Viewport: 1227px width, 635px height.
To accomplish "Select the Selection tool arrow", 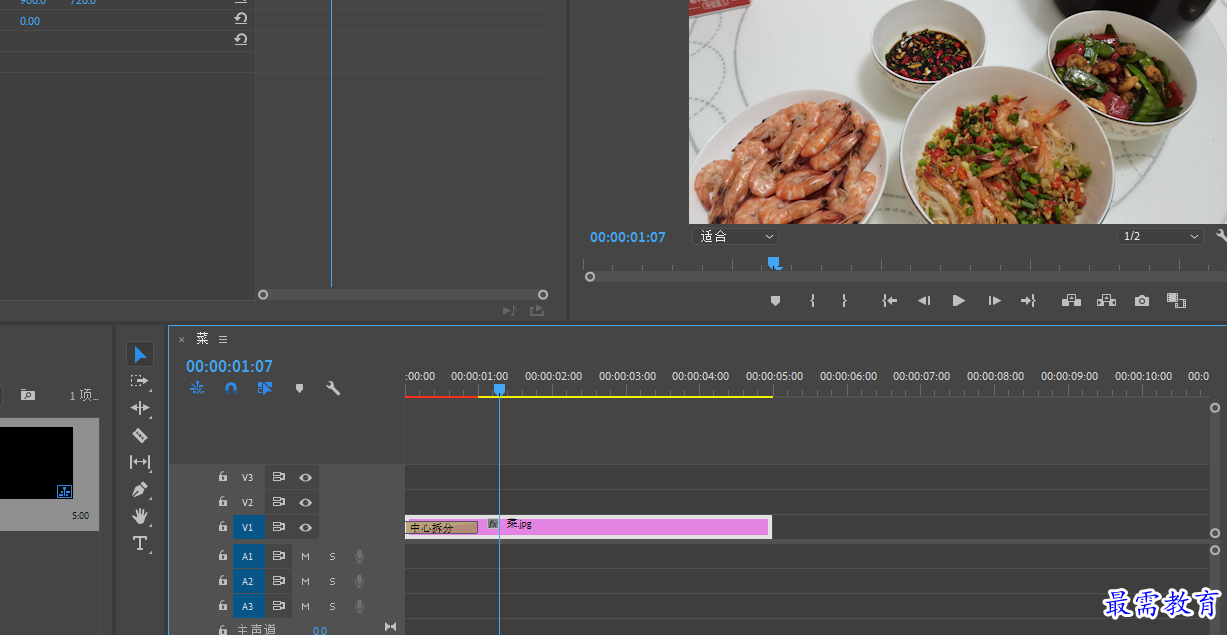I will pos(140,354).
